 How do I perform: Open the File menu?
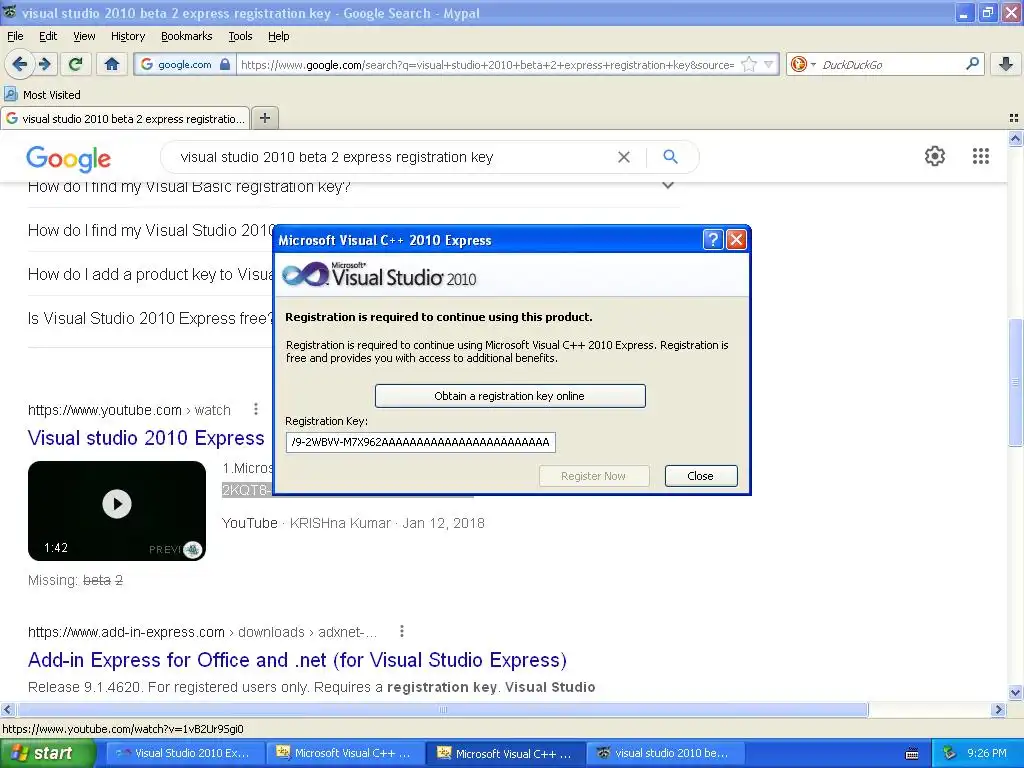pyautogui.click(x=15, y=36)
